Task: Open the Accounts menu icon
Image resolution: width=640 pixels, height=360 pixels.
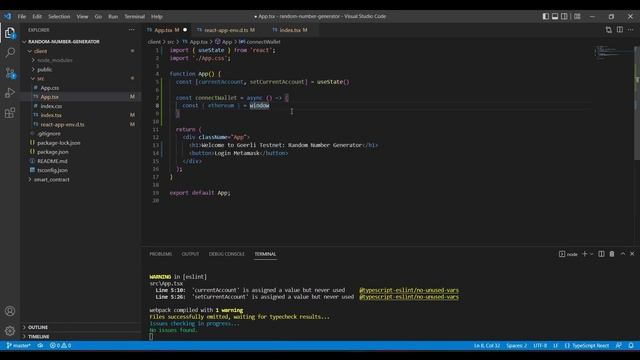Action: 10,311
